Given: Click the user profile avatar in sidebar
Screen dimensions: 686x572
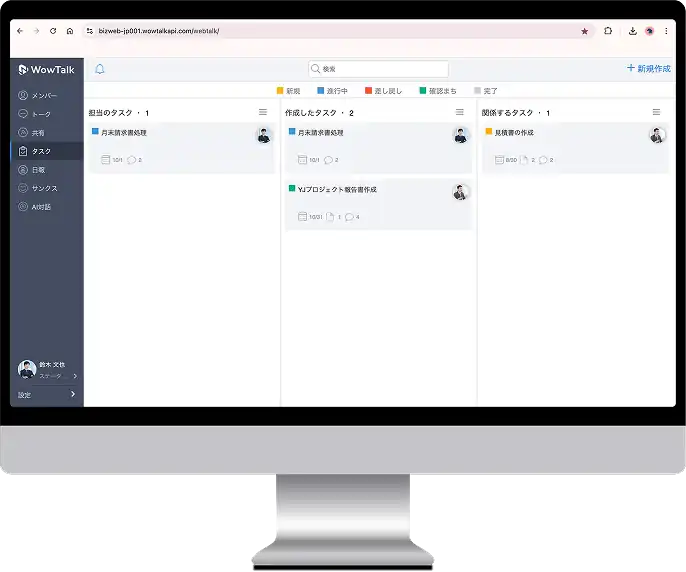Looking at the screenshot, I should click(27, 369).
